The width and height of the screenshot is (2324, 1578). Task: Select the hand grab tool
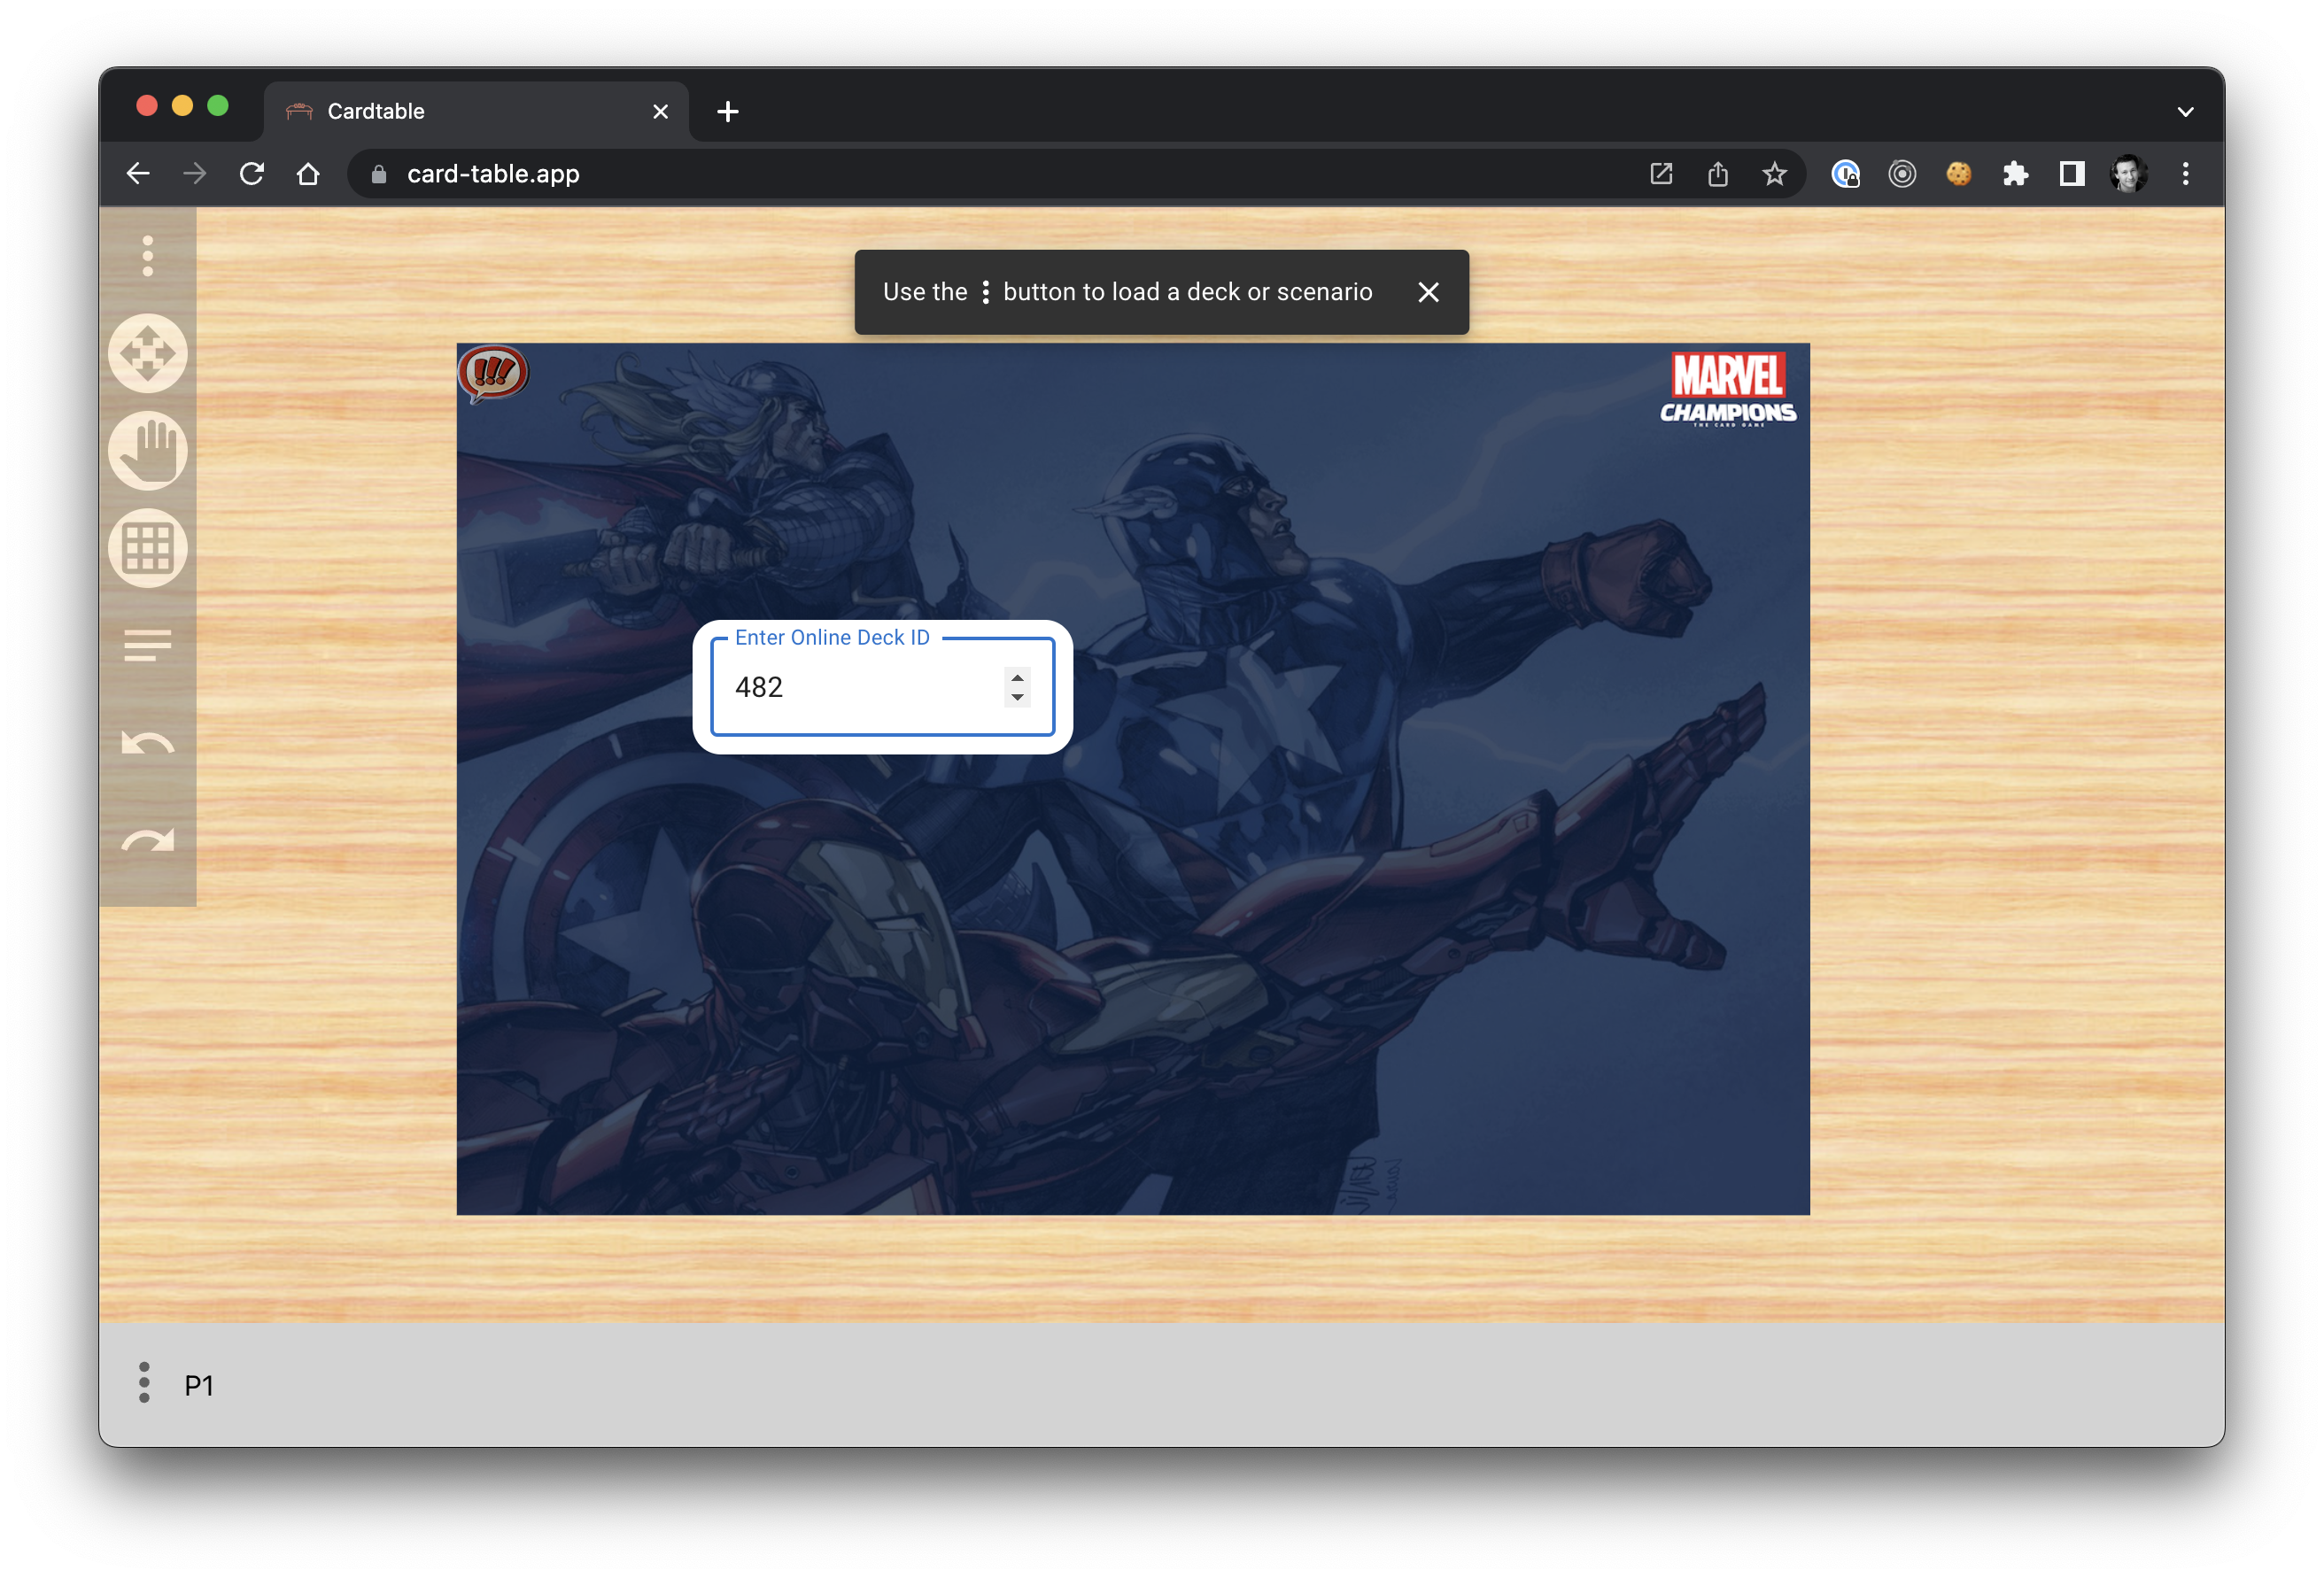[148, 450]
